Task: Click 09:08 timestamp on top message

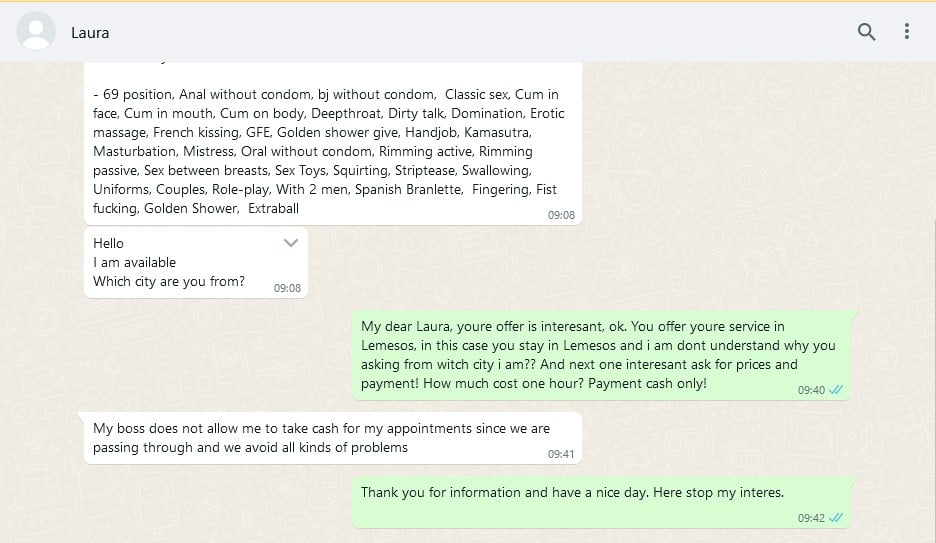Action: [561, 215]
